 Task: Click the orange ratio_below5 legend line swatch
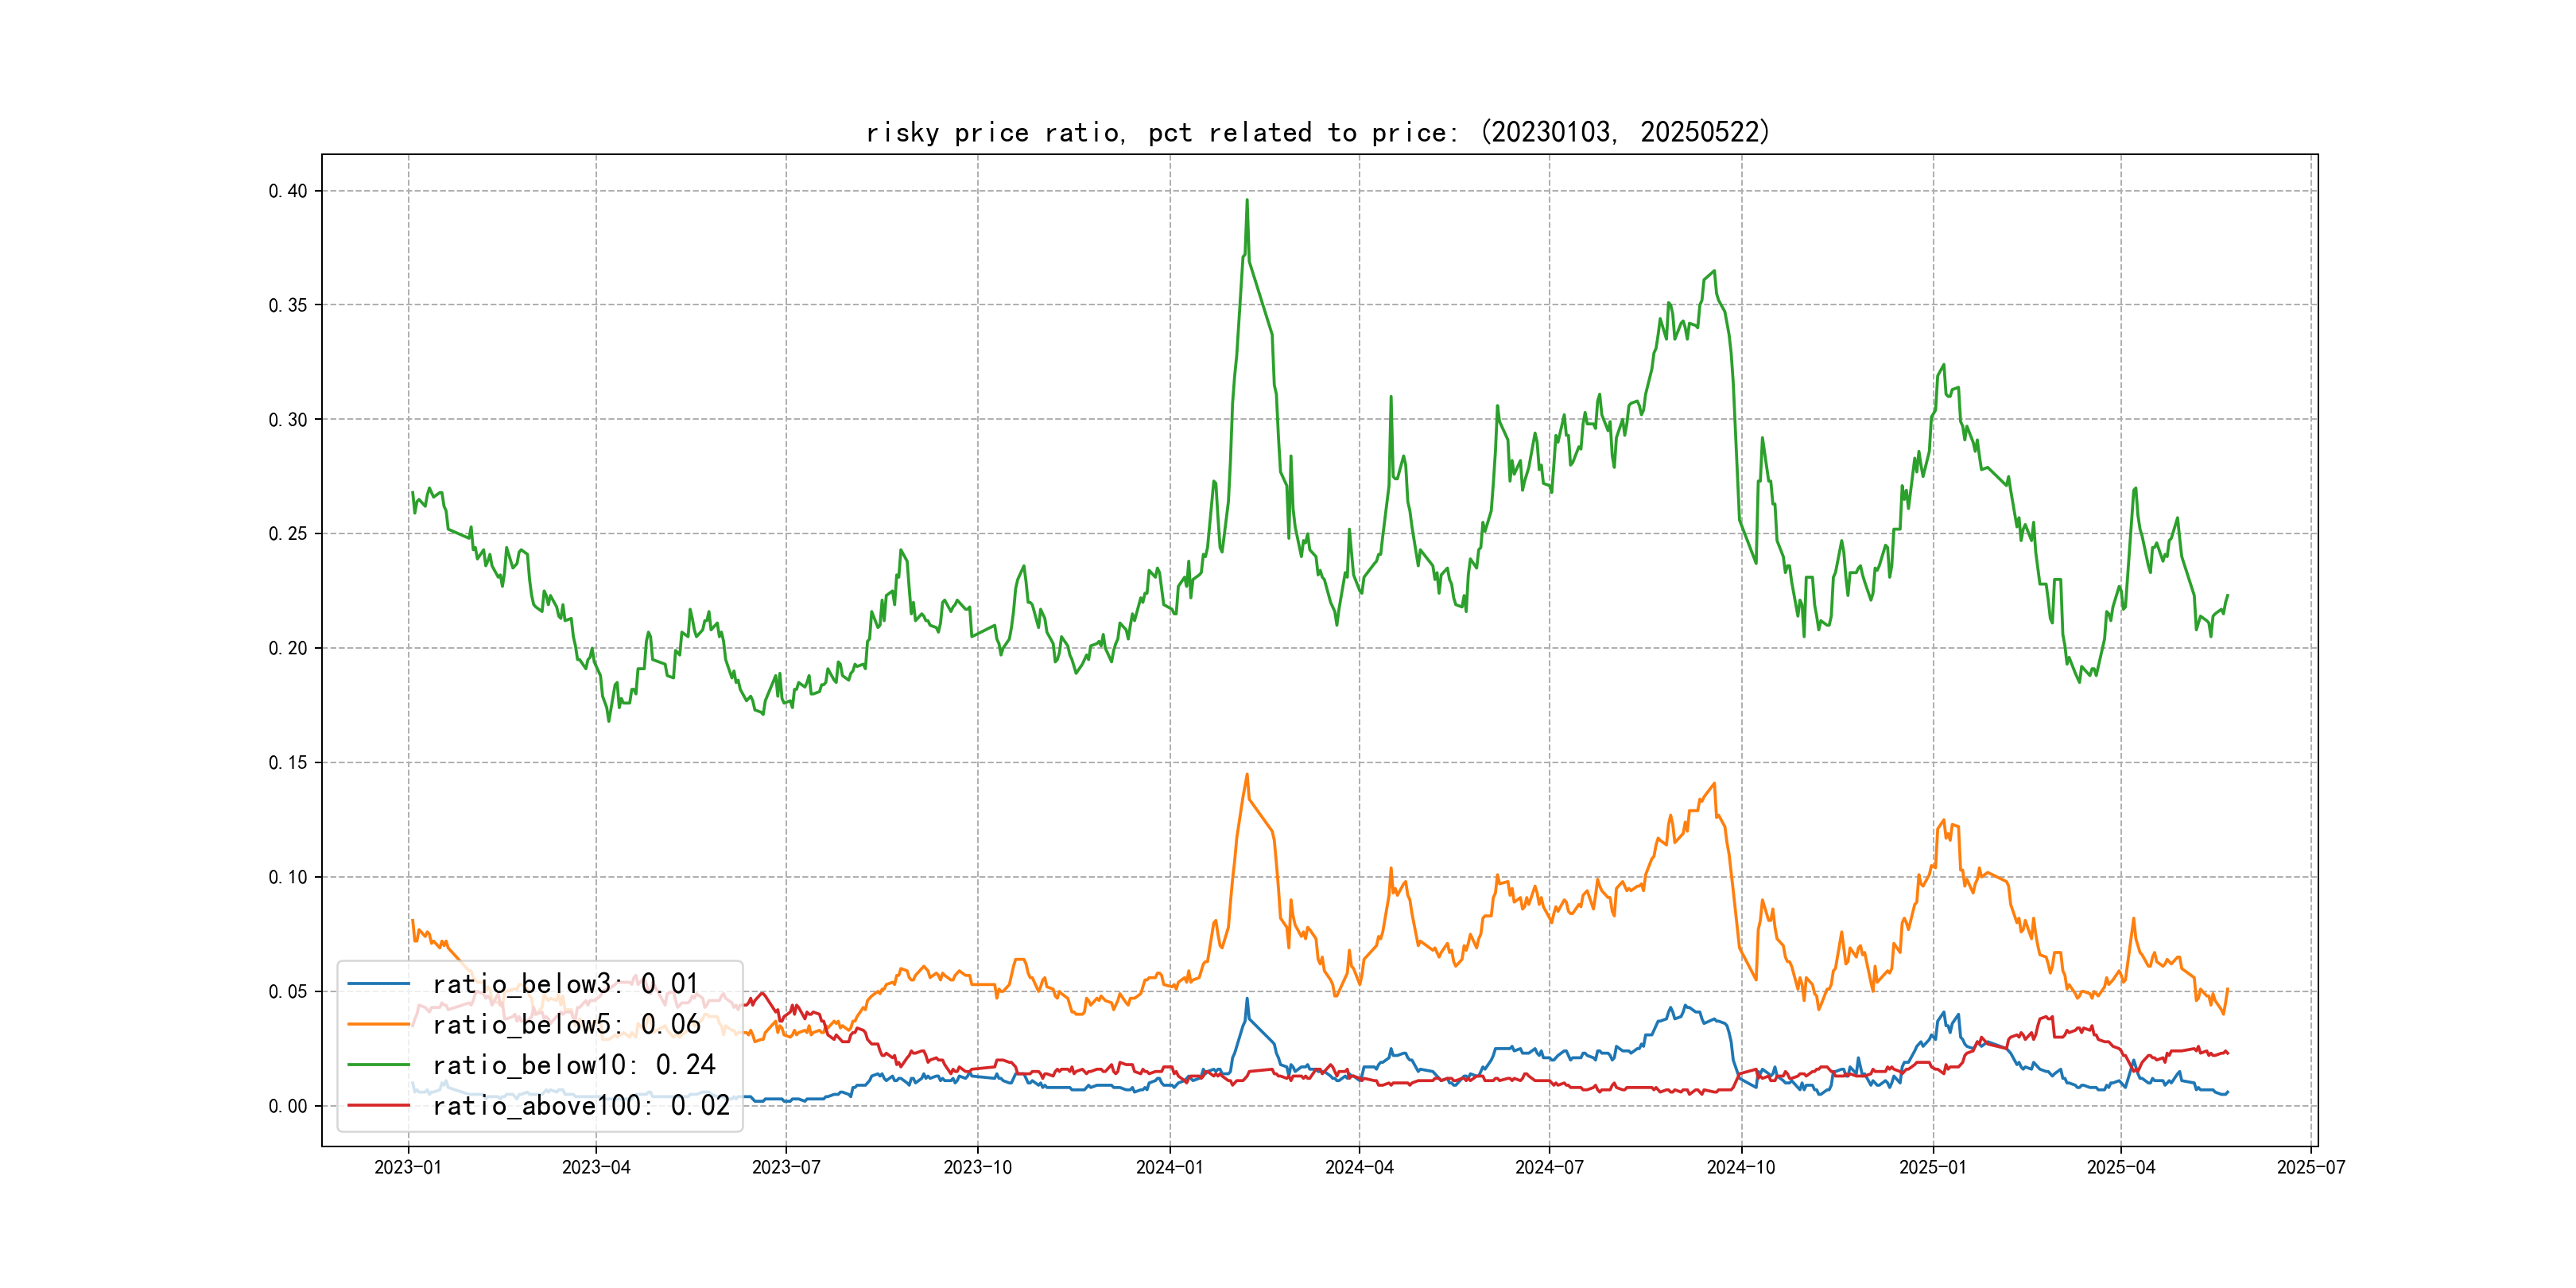pos(378,1024)
